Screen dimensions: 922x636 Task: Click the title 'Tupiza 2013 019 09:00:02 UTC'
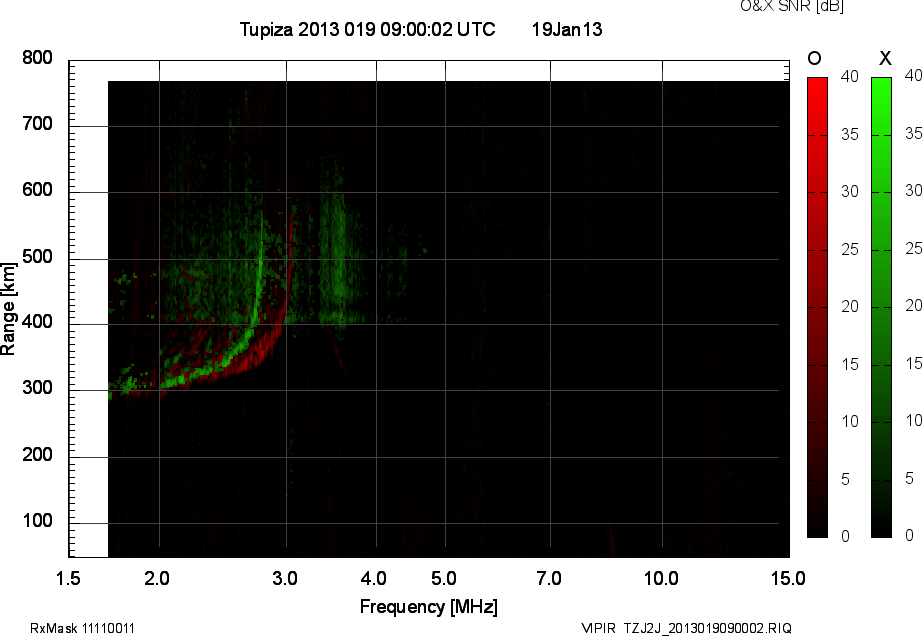[x=368, y=29]
